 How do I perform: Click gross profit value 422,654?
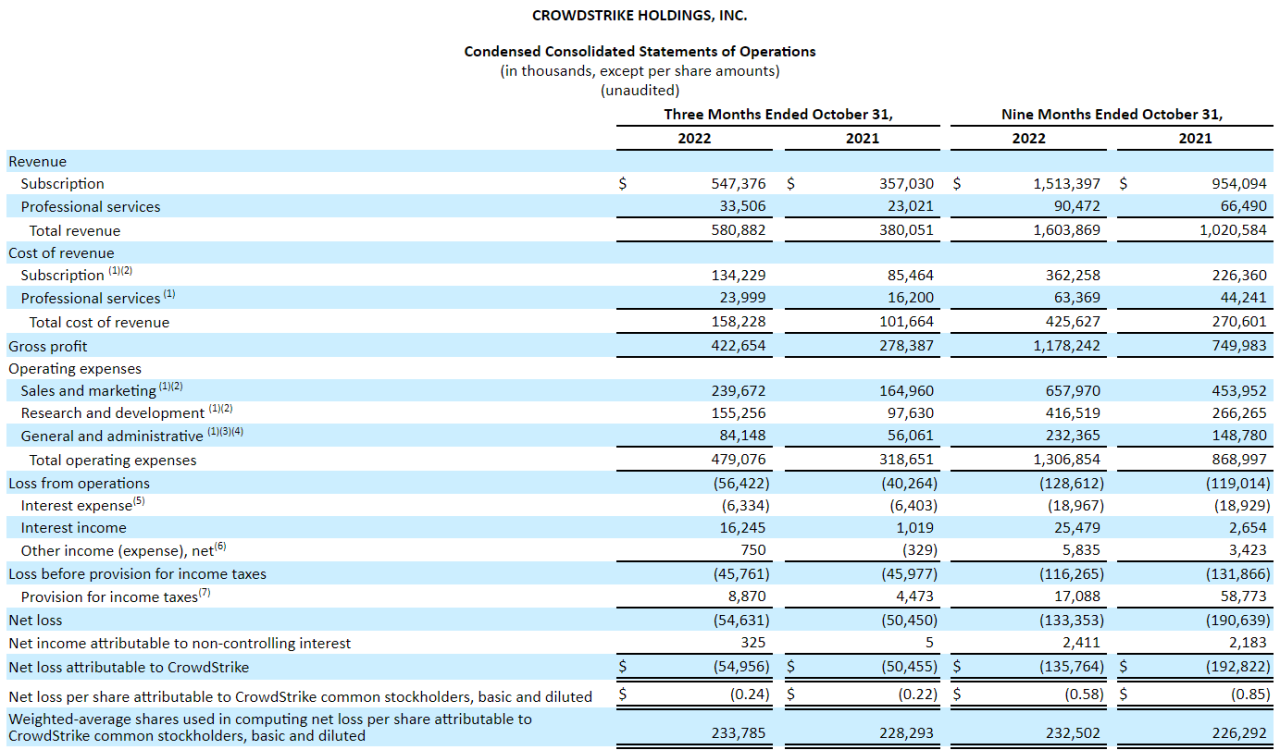tap(739, 346)
